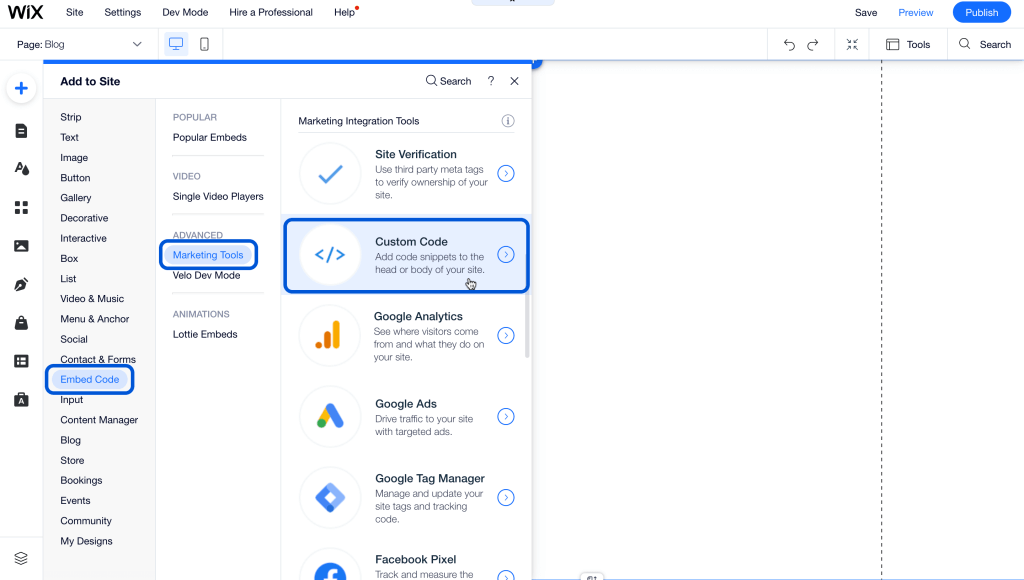This screenshot has height=580, width=1024.
Task: Open the Layers icon at bottom left
Action: (x=21, y=558)
